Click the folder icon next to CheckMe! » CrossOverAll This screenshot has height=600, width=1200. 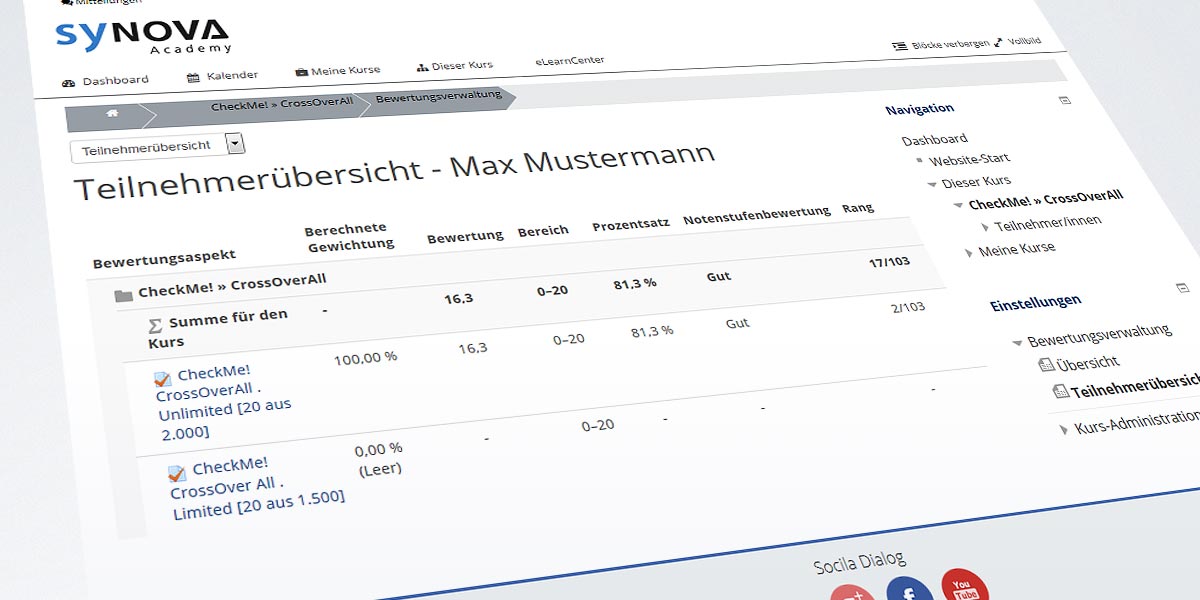click(x=124, y=295)
